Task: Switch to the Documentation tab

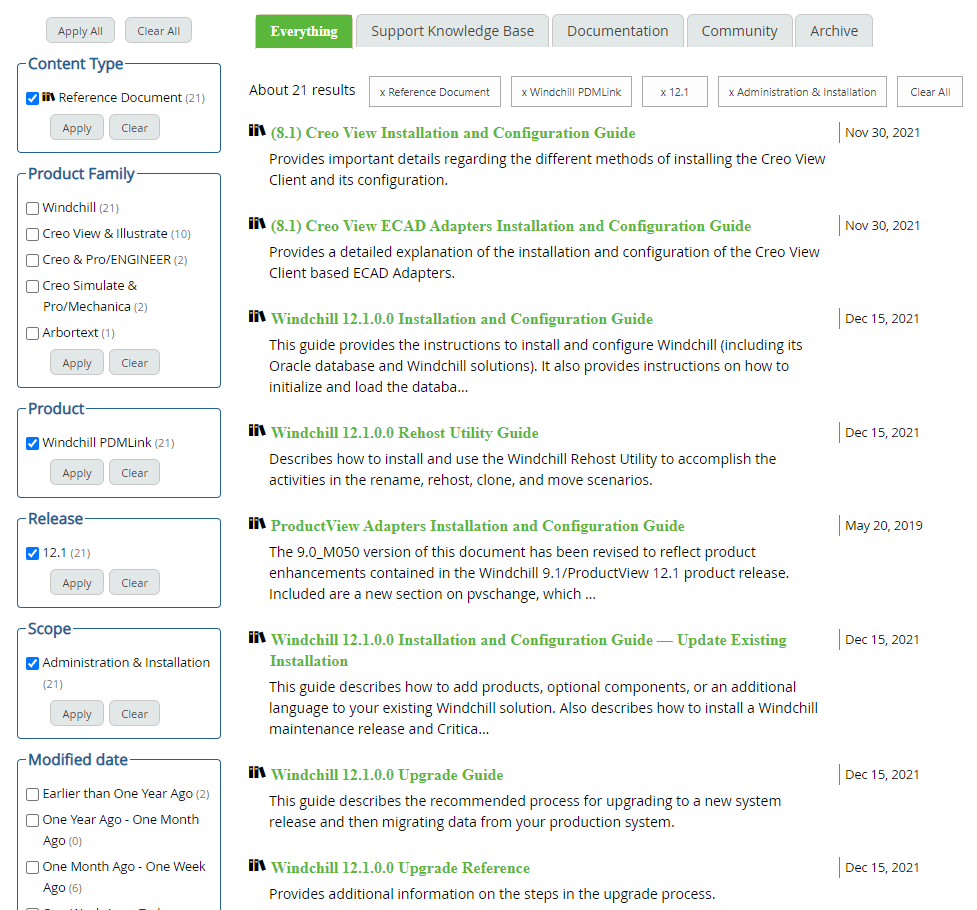Action: click(617, 31)
